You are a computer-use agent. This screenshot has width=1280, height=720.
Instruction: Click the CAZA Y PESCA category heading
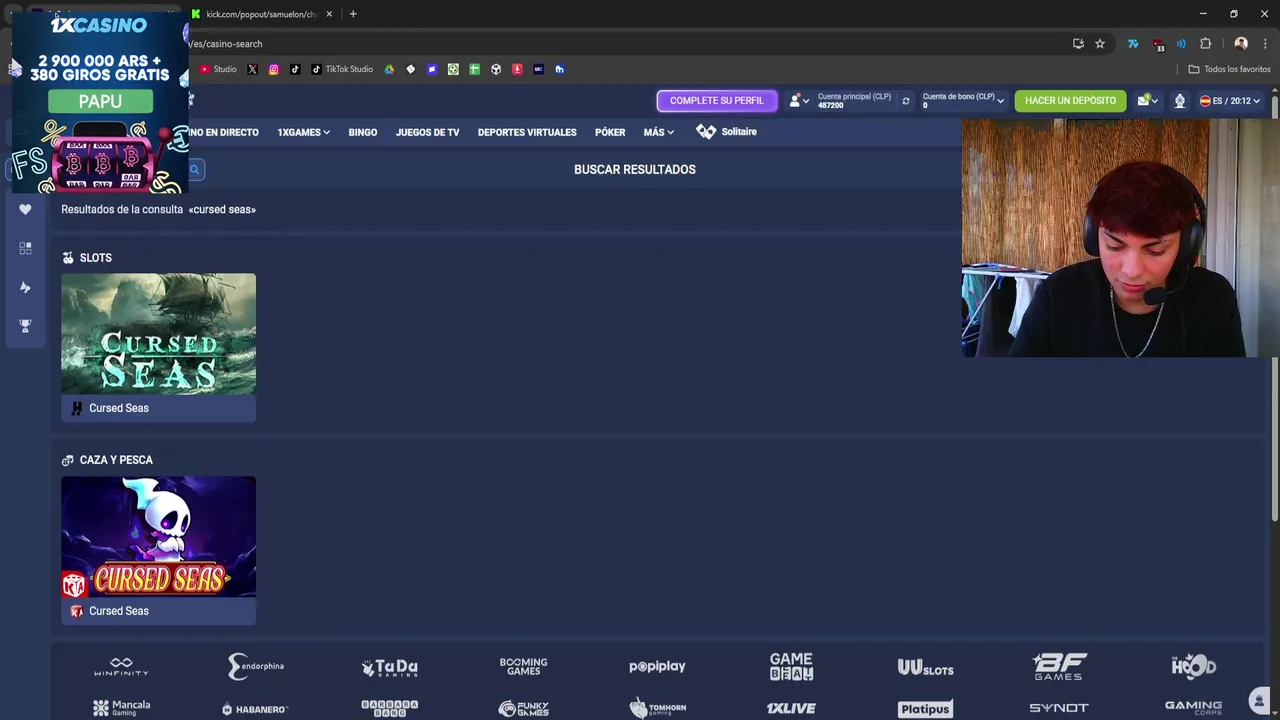point(116,460)
